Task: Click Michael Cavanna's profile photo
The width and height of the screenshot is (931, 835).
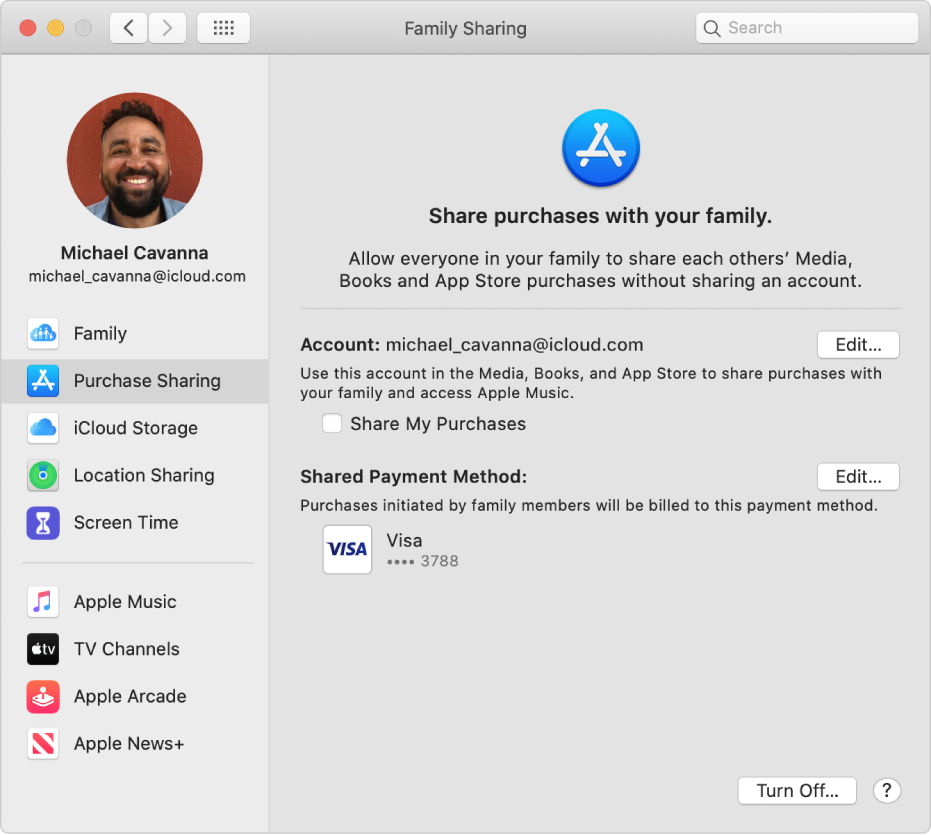Action: (135, 160)
